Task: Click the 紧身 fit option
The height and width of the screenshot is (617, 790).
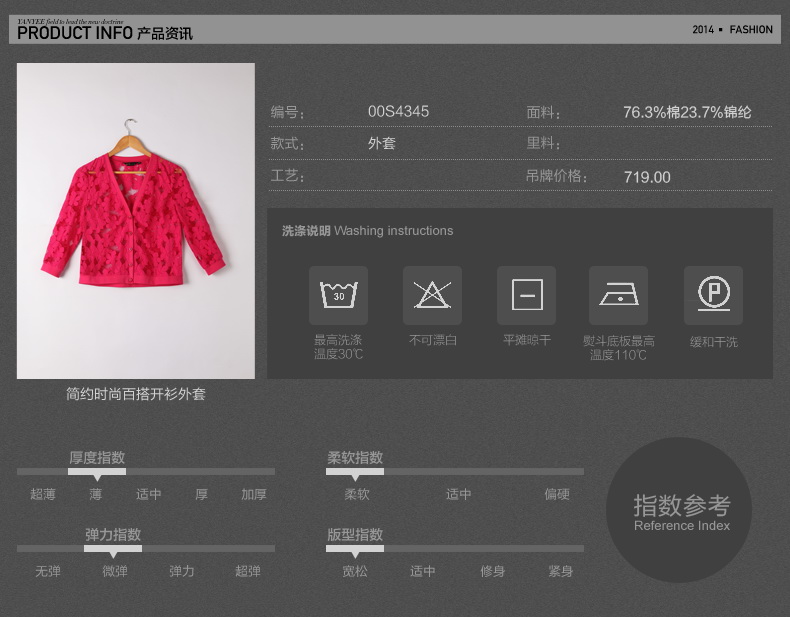Action: tap(560, 571)
